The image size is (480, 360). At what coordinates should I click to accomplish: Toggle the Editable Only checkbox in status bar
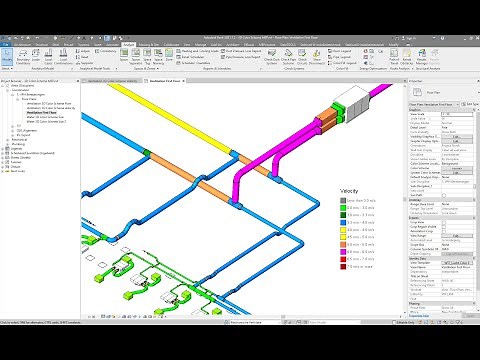[x=394, y=323]
